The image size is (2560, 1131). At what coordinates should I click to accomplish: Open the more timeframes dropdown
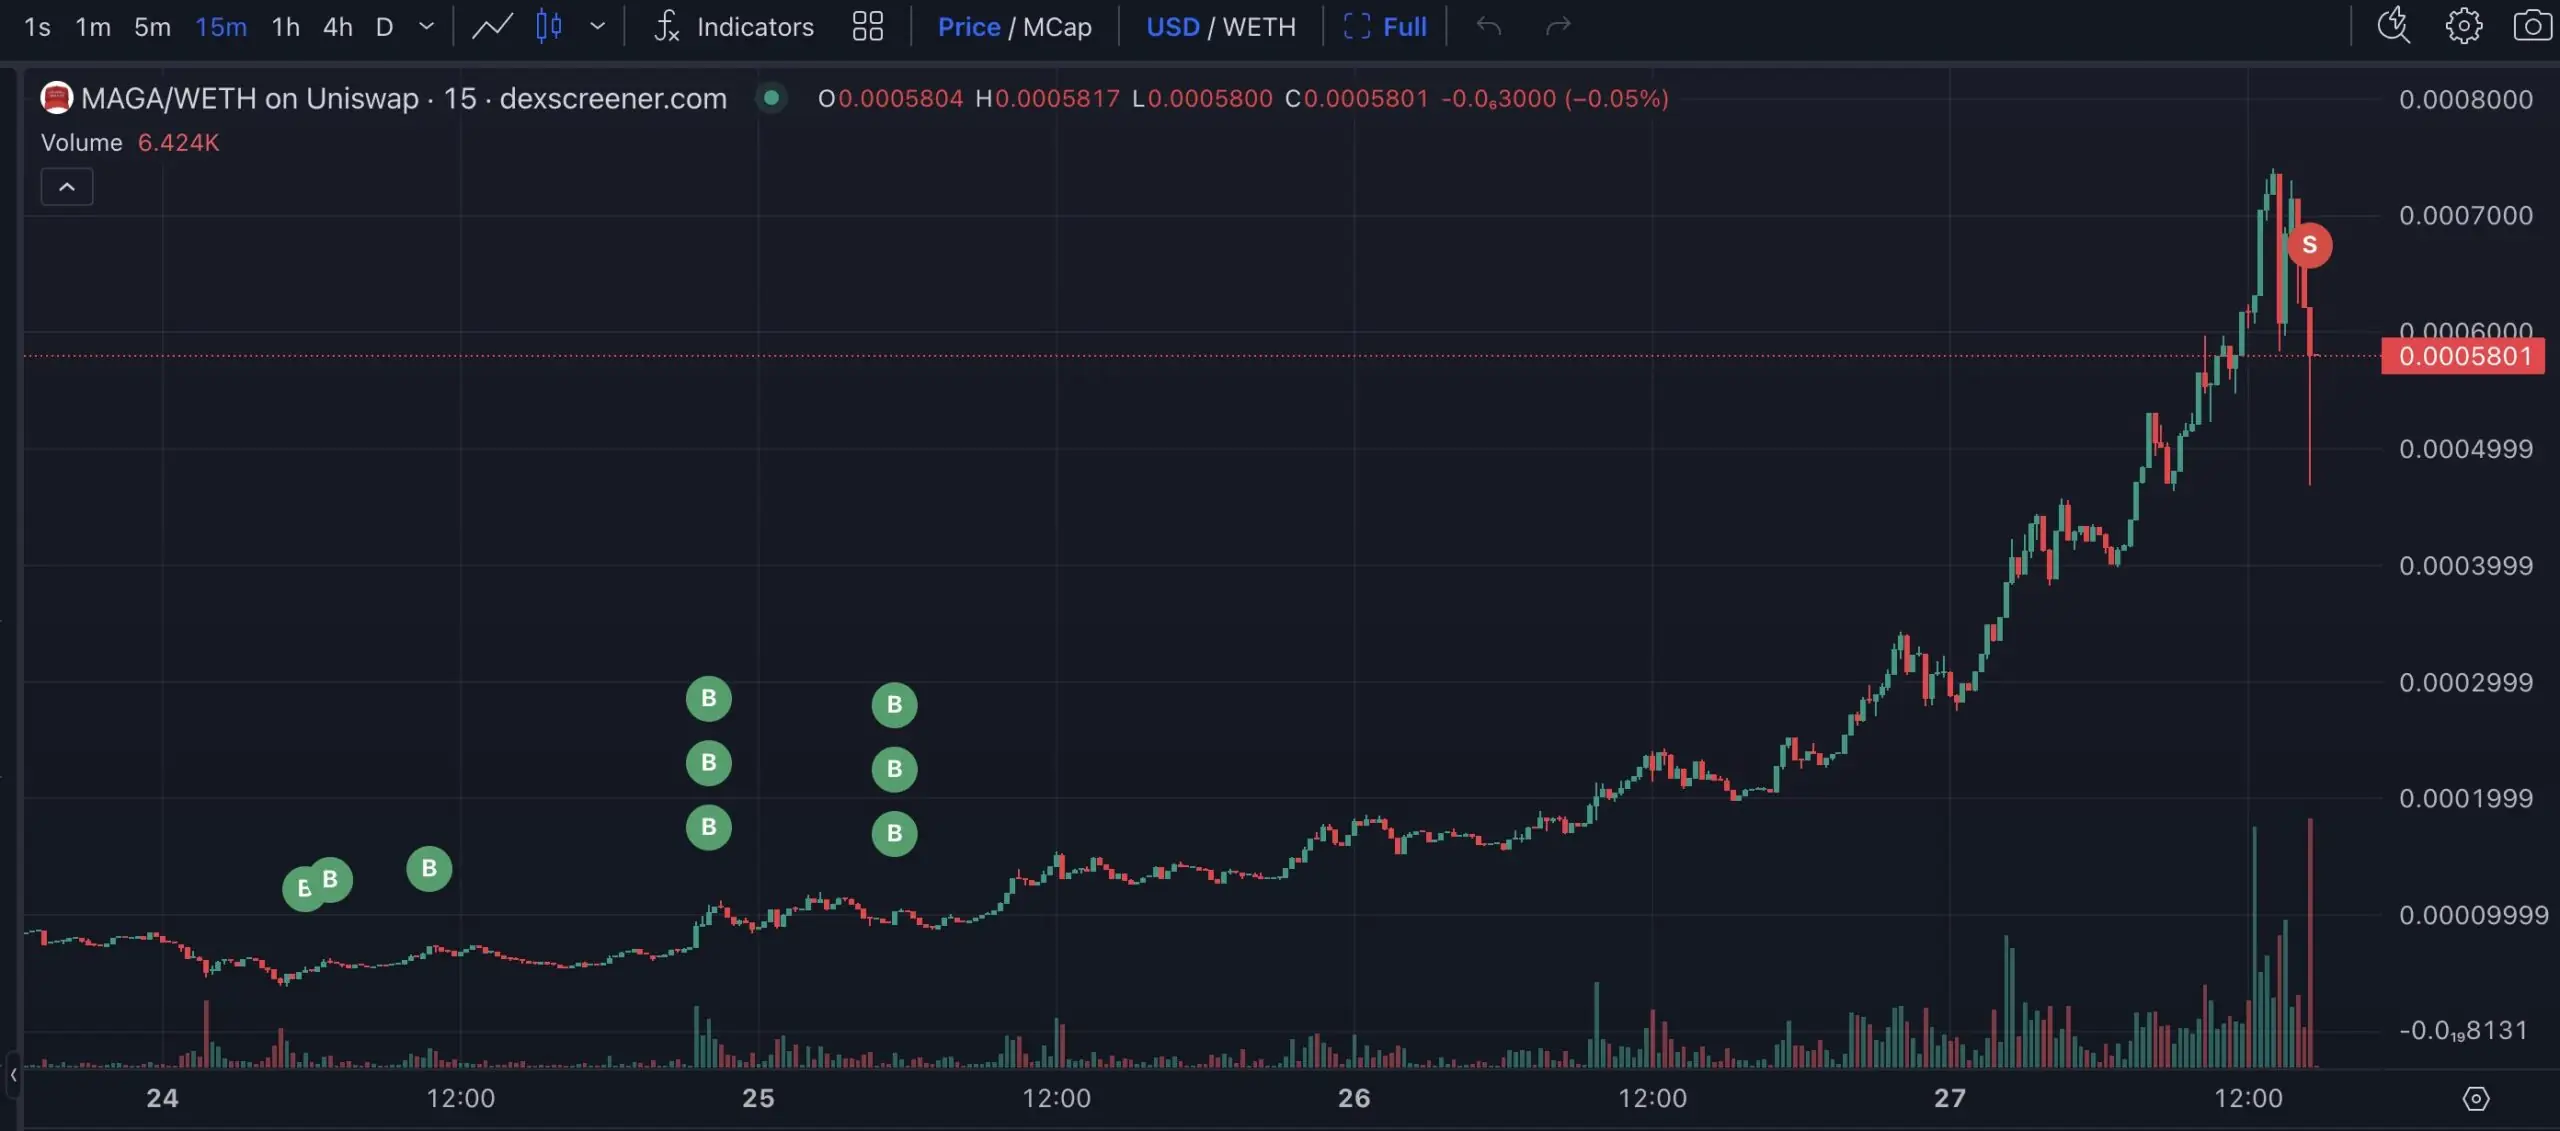[426, 27]
